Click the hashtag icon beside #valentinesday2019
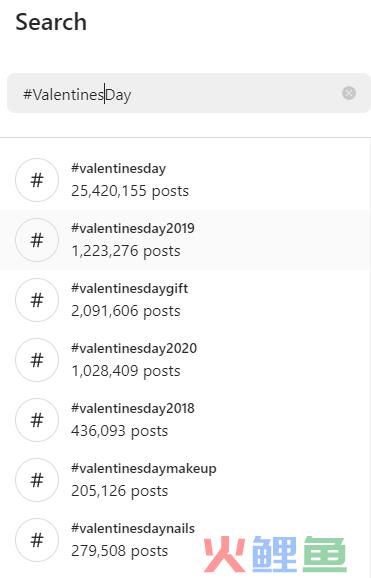 (x=37, y=240)
